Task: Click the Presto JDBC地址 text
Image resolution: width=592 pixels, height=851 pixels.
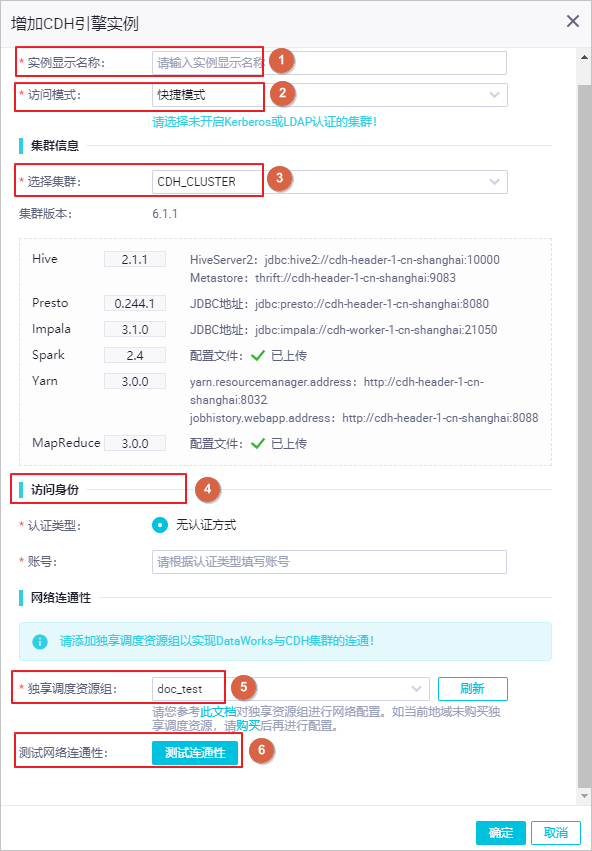Action: 339,304
